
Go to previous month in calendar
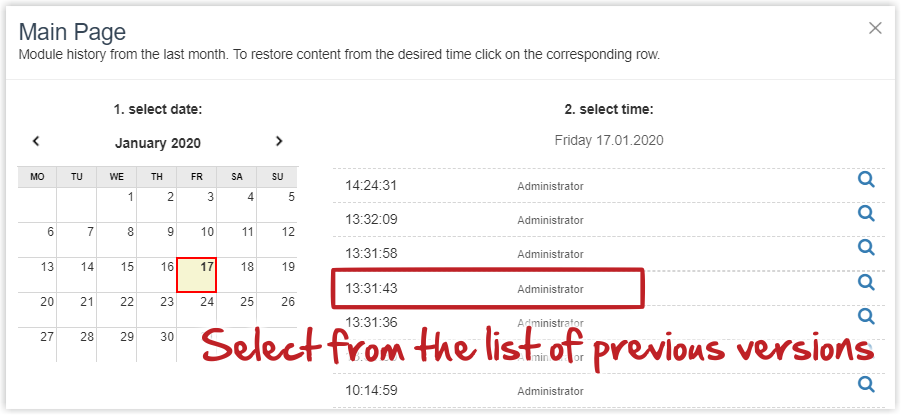coord(36,142)
